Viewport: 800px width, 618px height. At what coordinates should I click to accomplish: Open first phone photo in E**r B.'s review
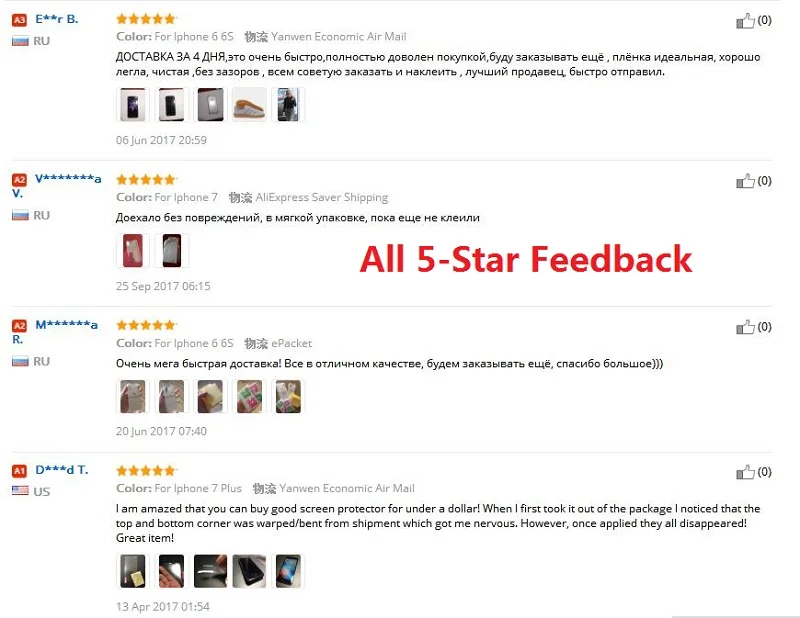point(133,105)
